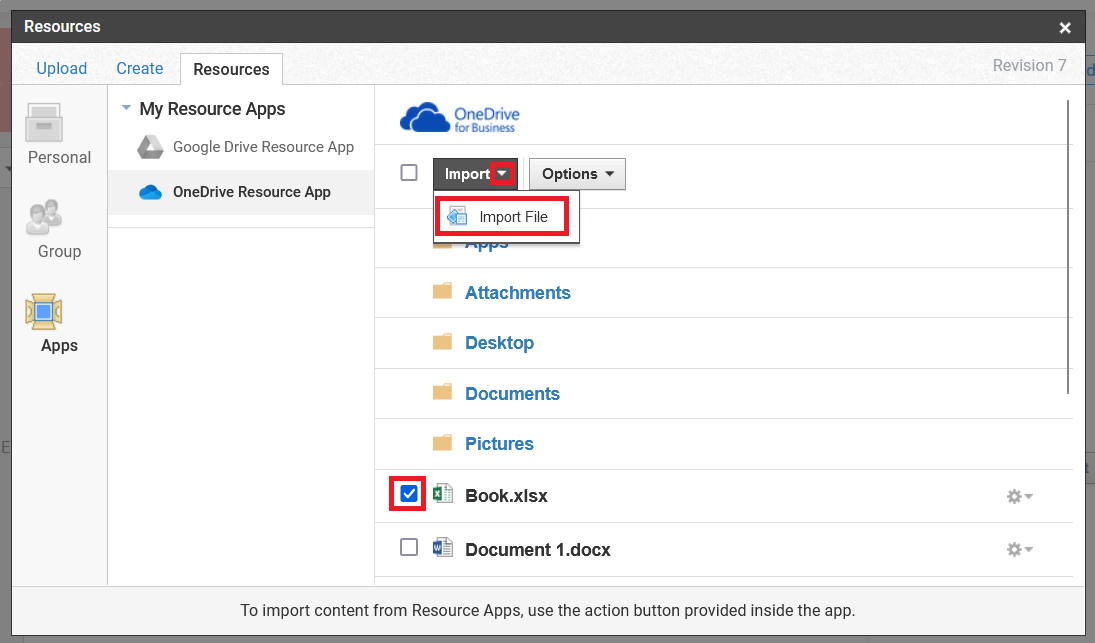Click the Documents folder icon
The height and width of the screenshot is (643, 1095).
pos(442,392)
